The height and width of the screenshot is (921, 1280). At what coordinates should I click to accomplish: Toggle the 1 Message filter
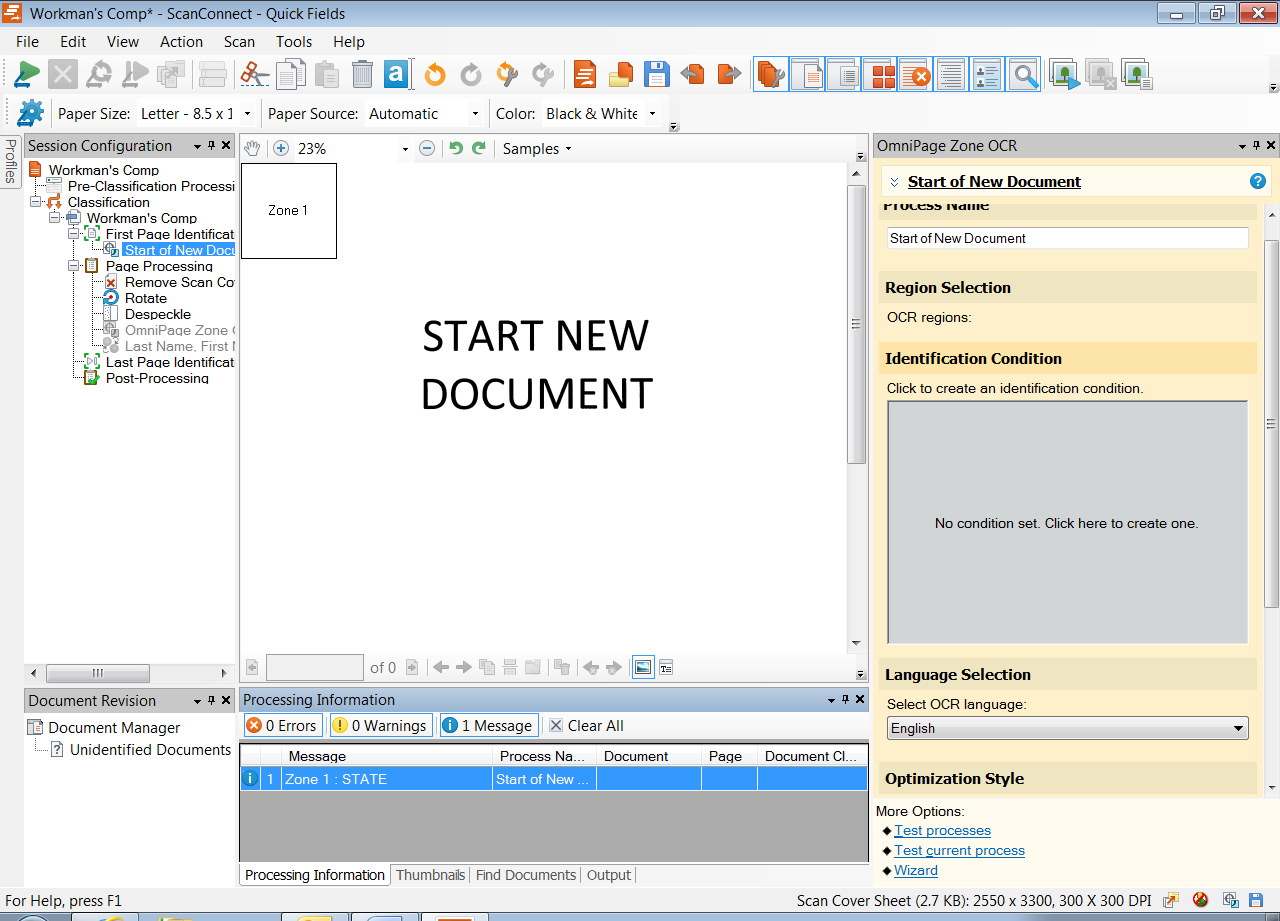click(x=487, y=726)
